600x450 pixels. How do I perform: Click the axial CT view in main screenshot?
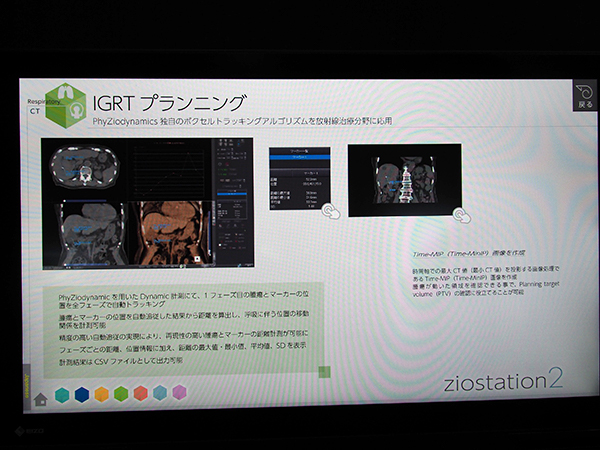83,164
